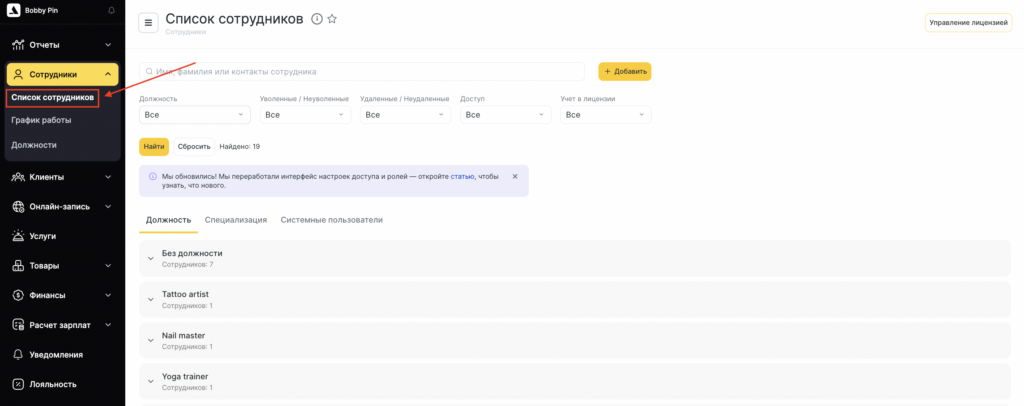This screenshot has width=1024, height=406.
Task: Open the статью link in the banner
Action: click(463, 176)
